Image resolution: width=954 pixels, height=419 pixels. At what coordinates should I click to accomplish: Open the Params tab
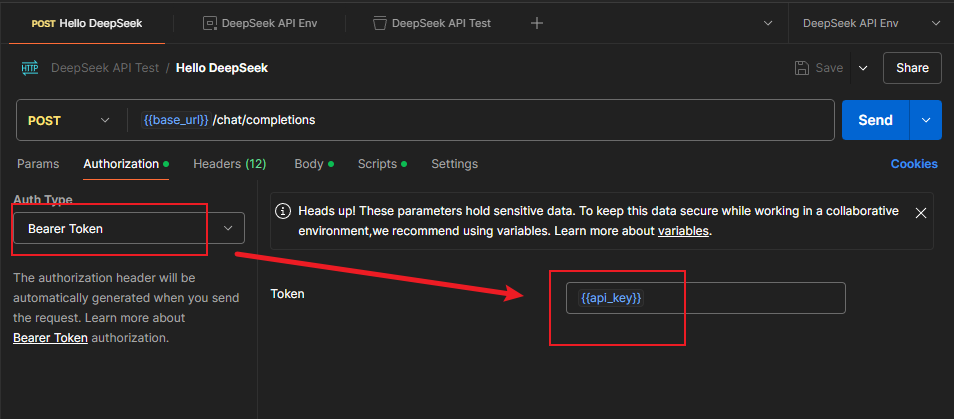point(38,164)
